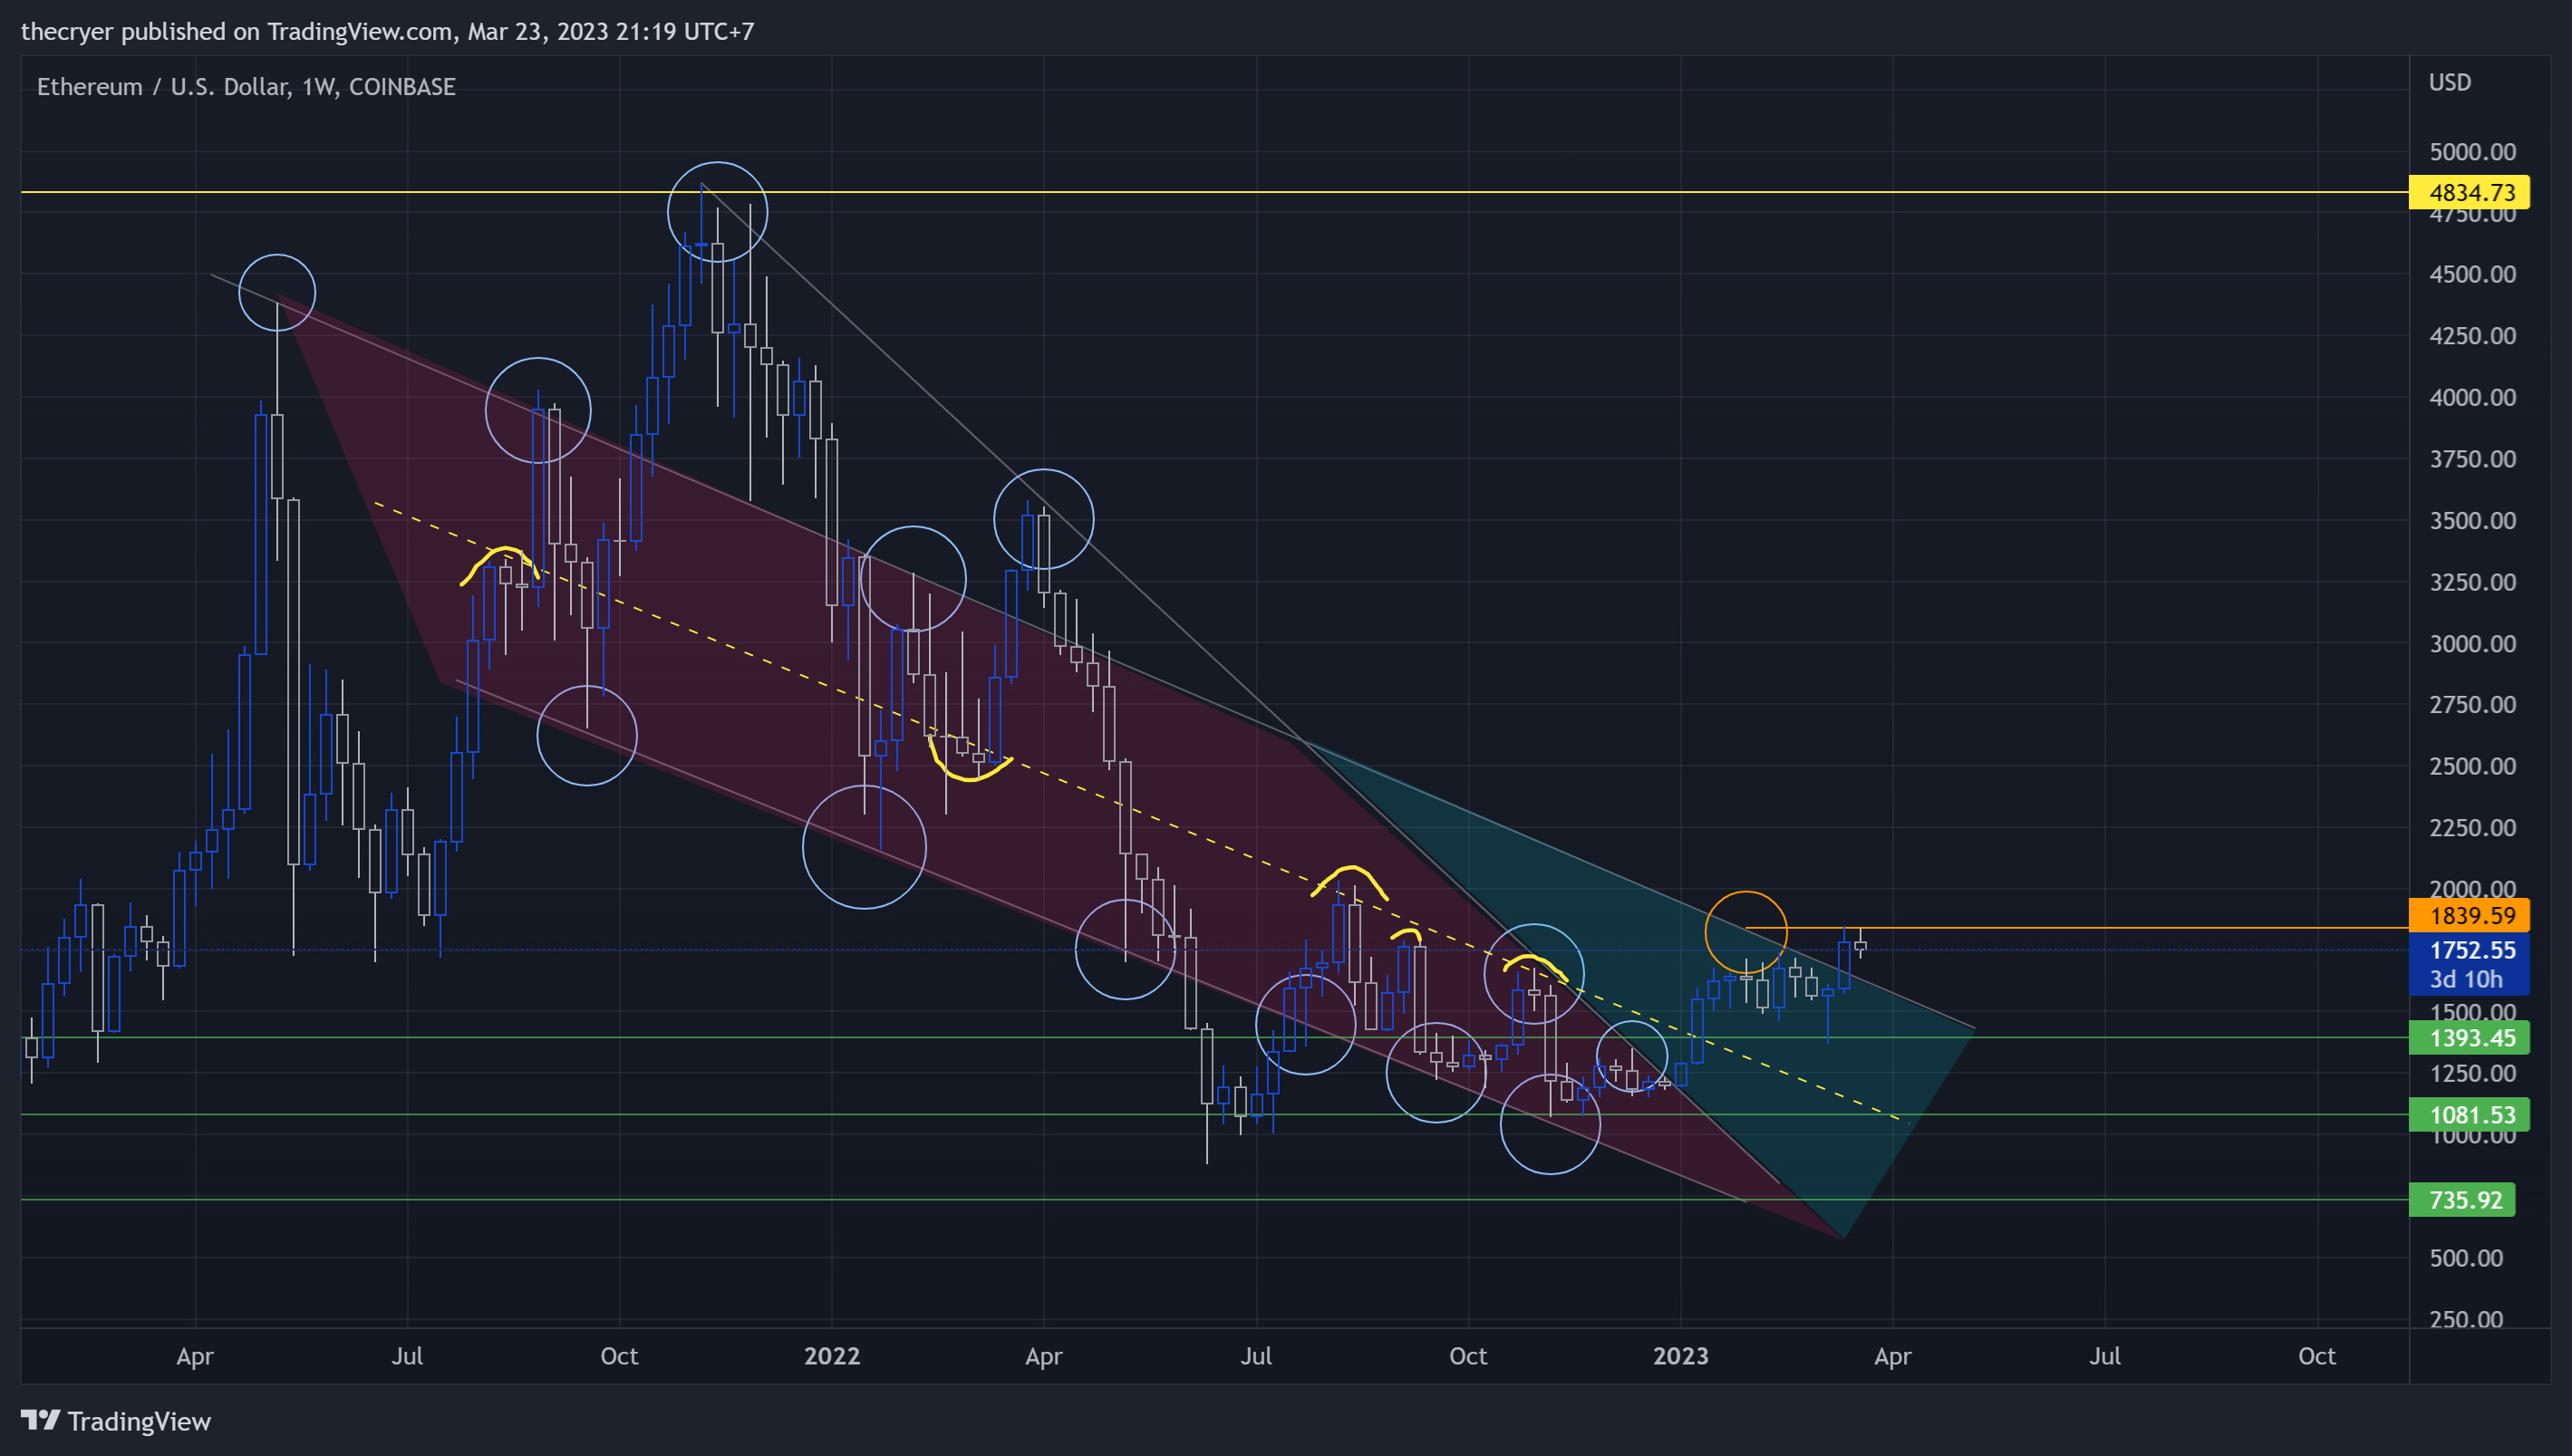Viewport: 2572px width, 1456px height.
Task: Click the Ethereum / U.S. Dollar chart title
Action: pyautogui.click(x=246, y=87)
